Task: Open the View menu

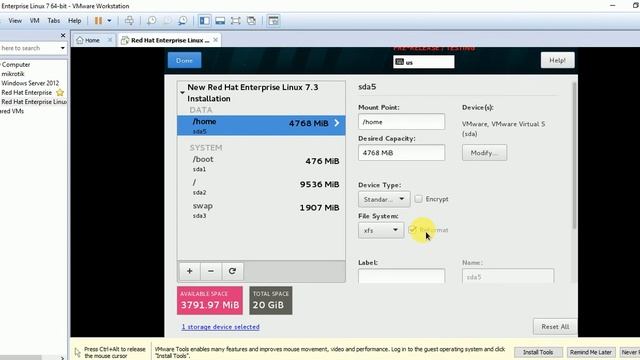Action: tap(15, 20)
